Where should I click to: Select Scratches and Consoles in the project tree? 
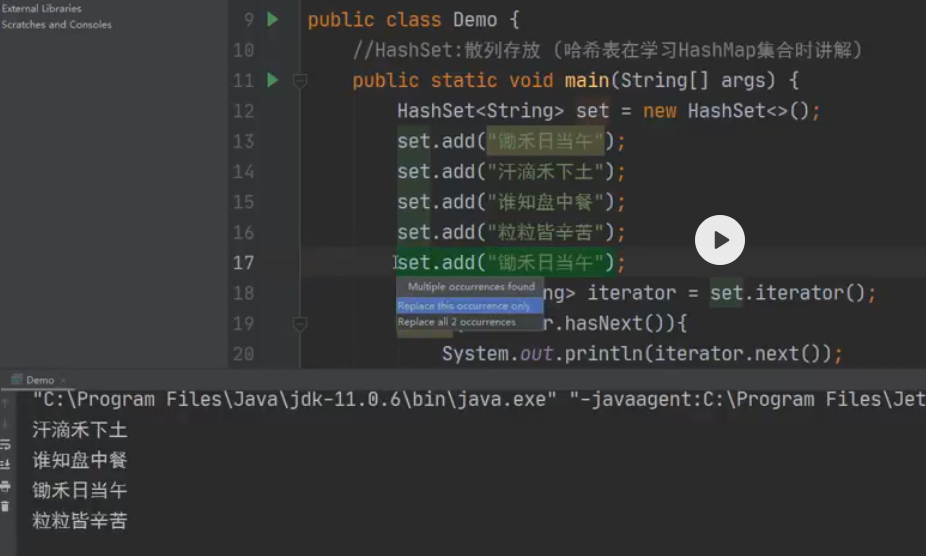(x=56, y=24)
